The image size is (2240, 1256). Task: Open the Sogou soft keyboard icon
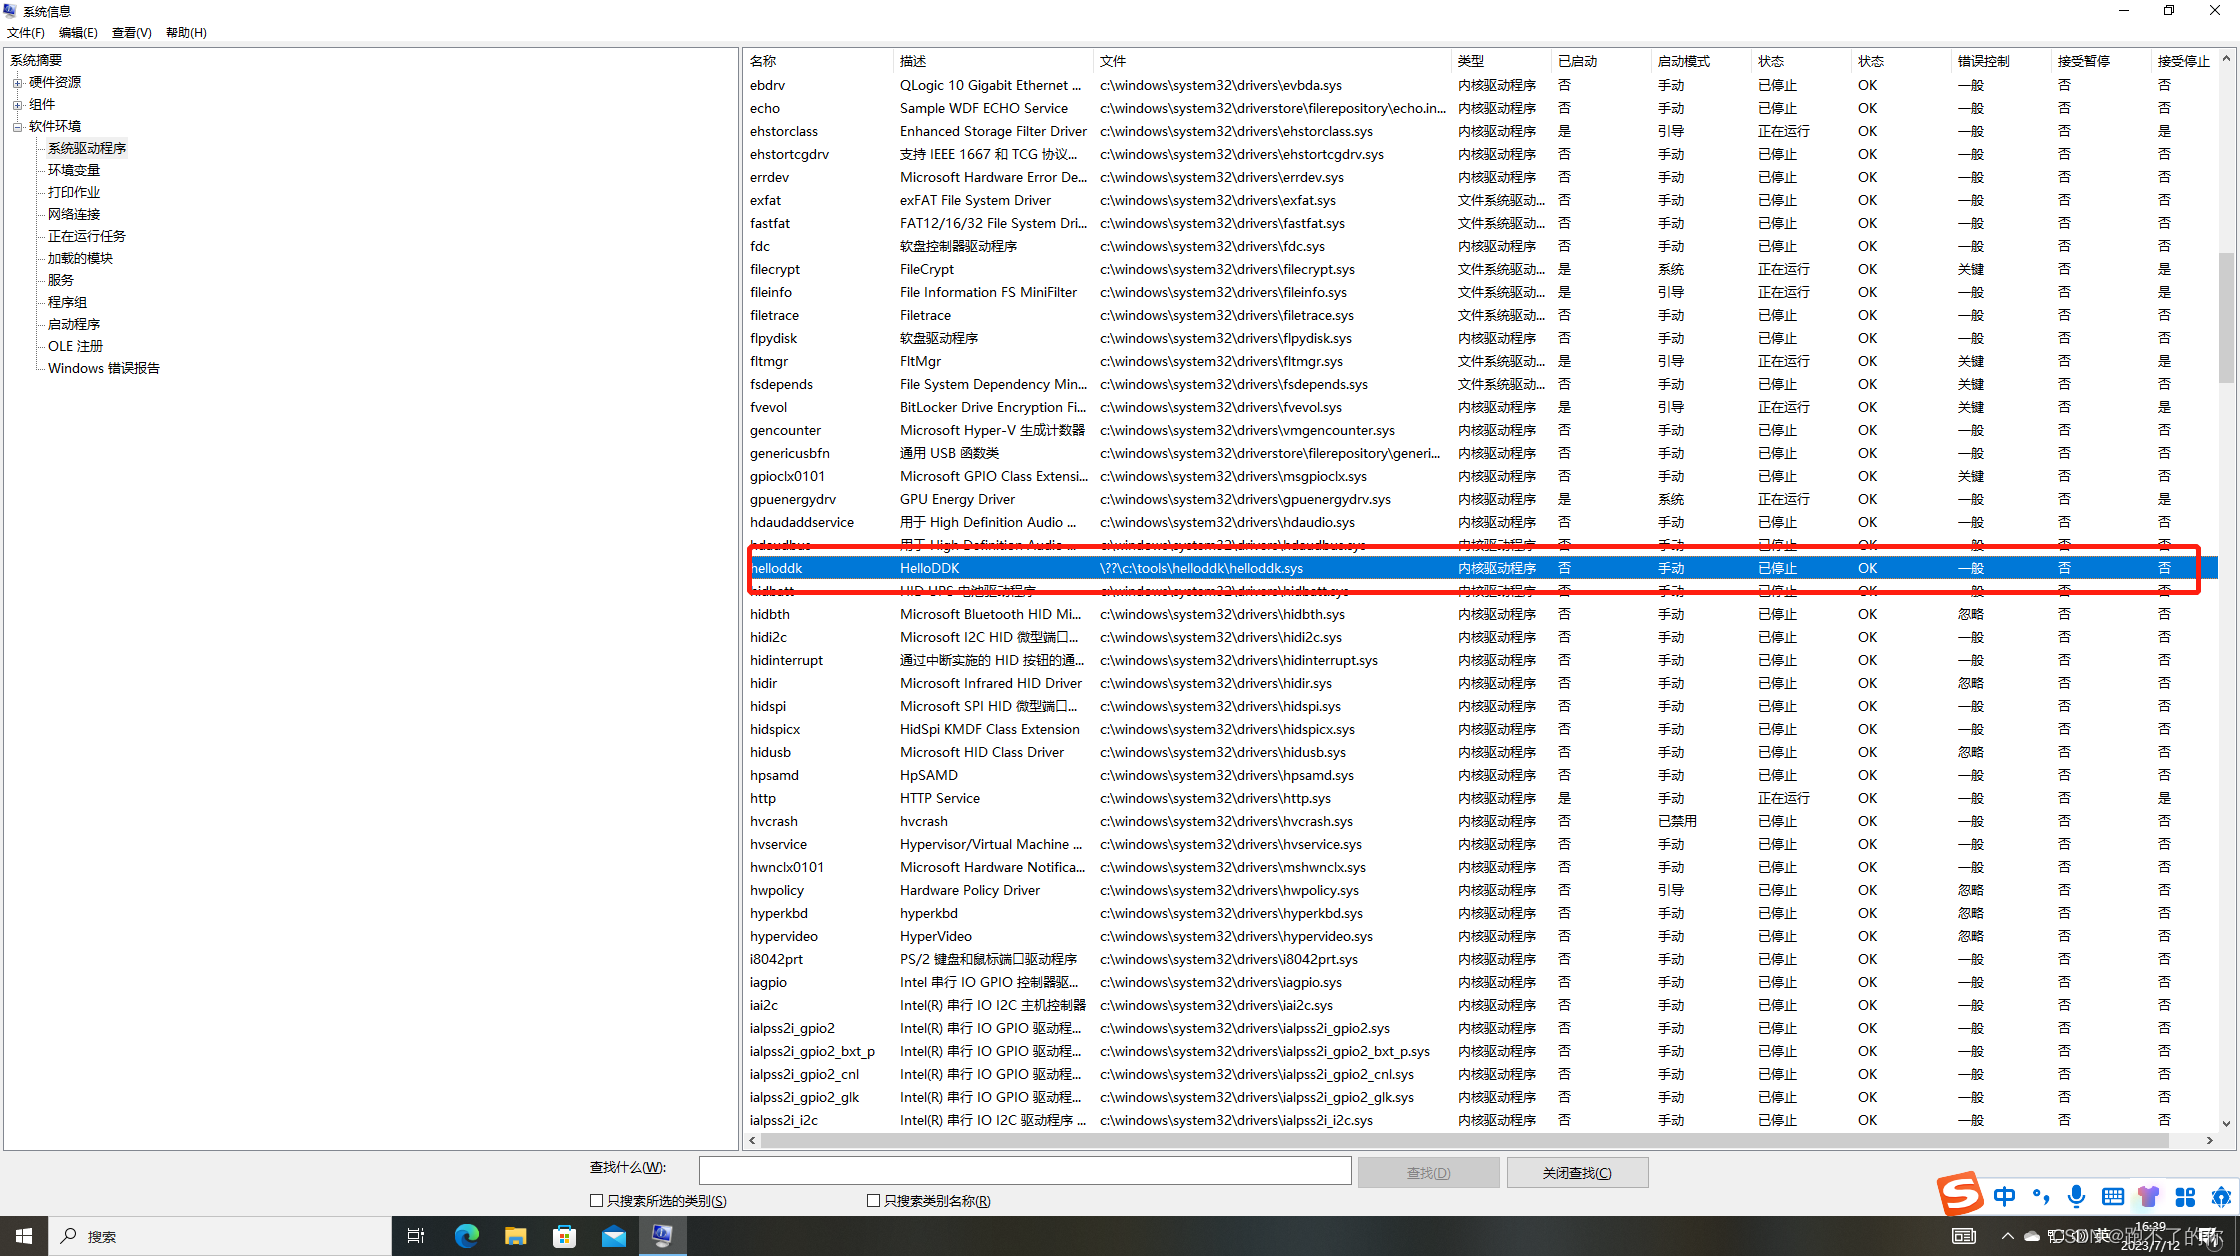2113,1197
